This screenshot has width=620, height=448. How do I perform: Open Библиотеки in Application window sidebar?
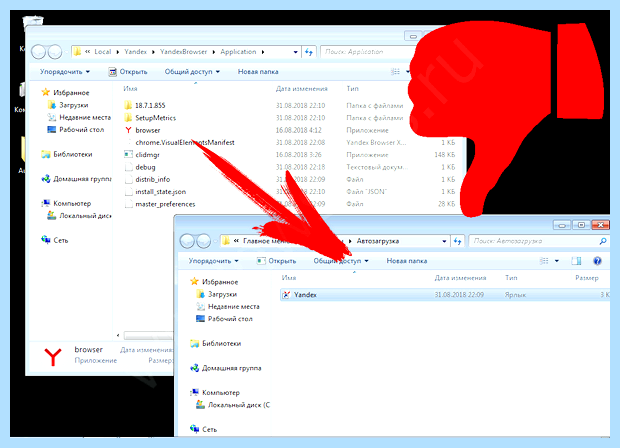click(67, 154)
